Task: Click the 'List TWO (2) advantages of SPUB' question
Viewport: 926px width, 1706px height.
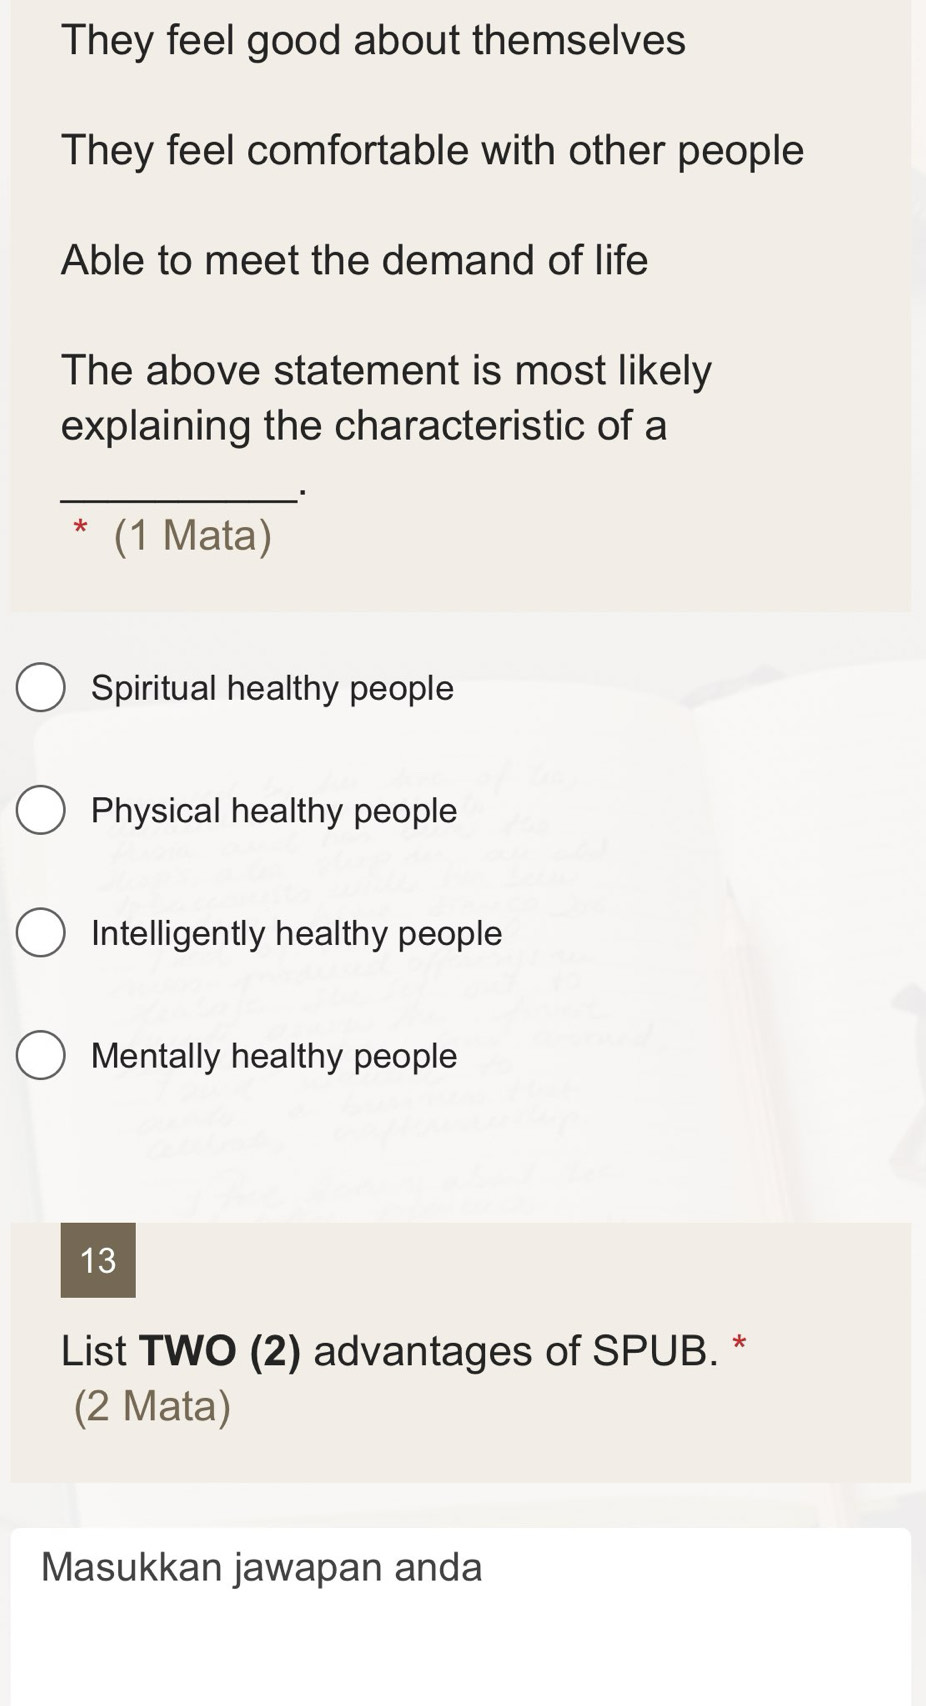Action: click(389, 1350)
